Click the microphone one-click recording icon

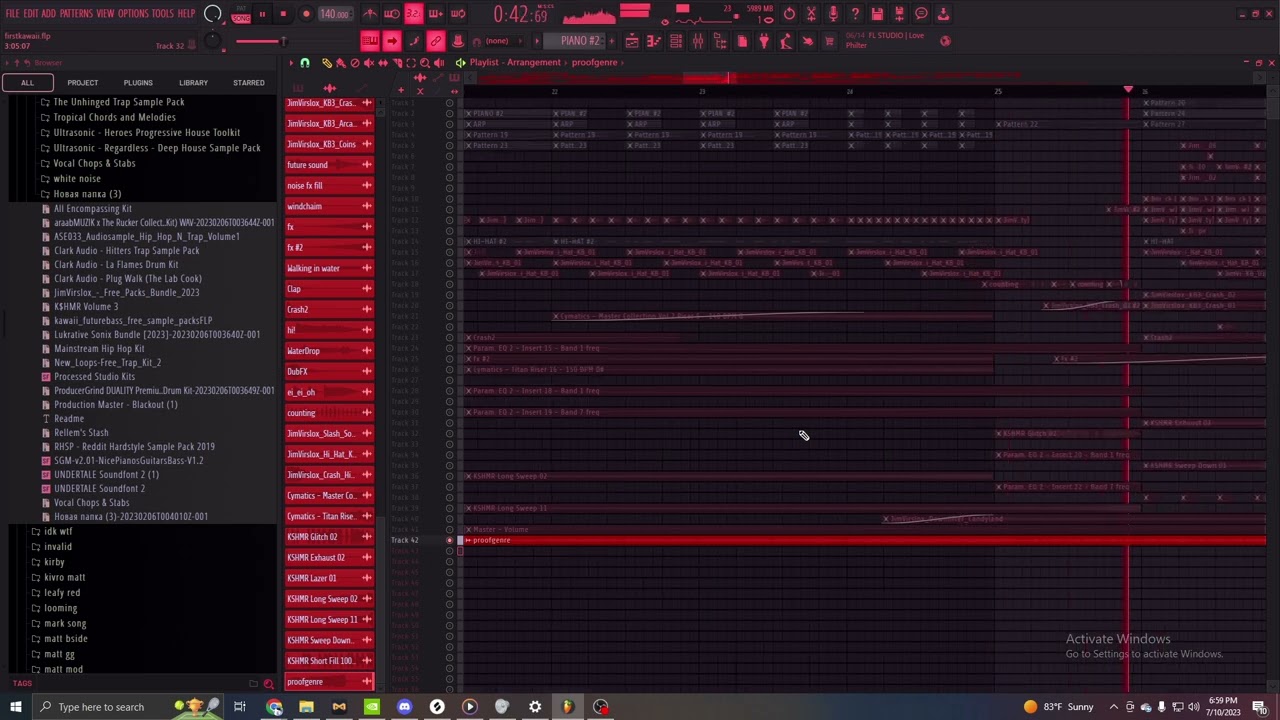pyautogui.click(x=833, y=14)
